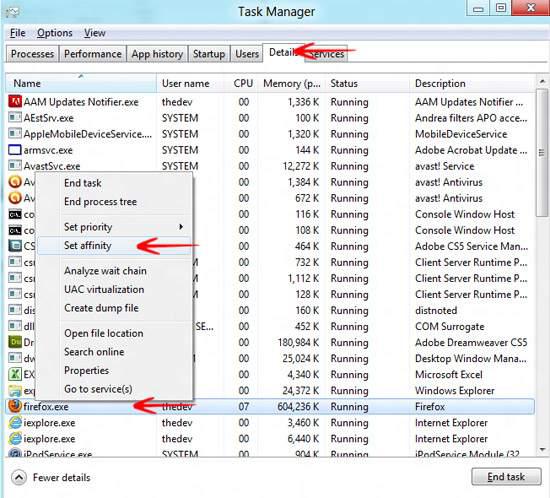Click the MobileDeviceService description text
The image size is (550, 498).
click(x=461, y=134)
